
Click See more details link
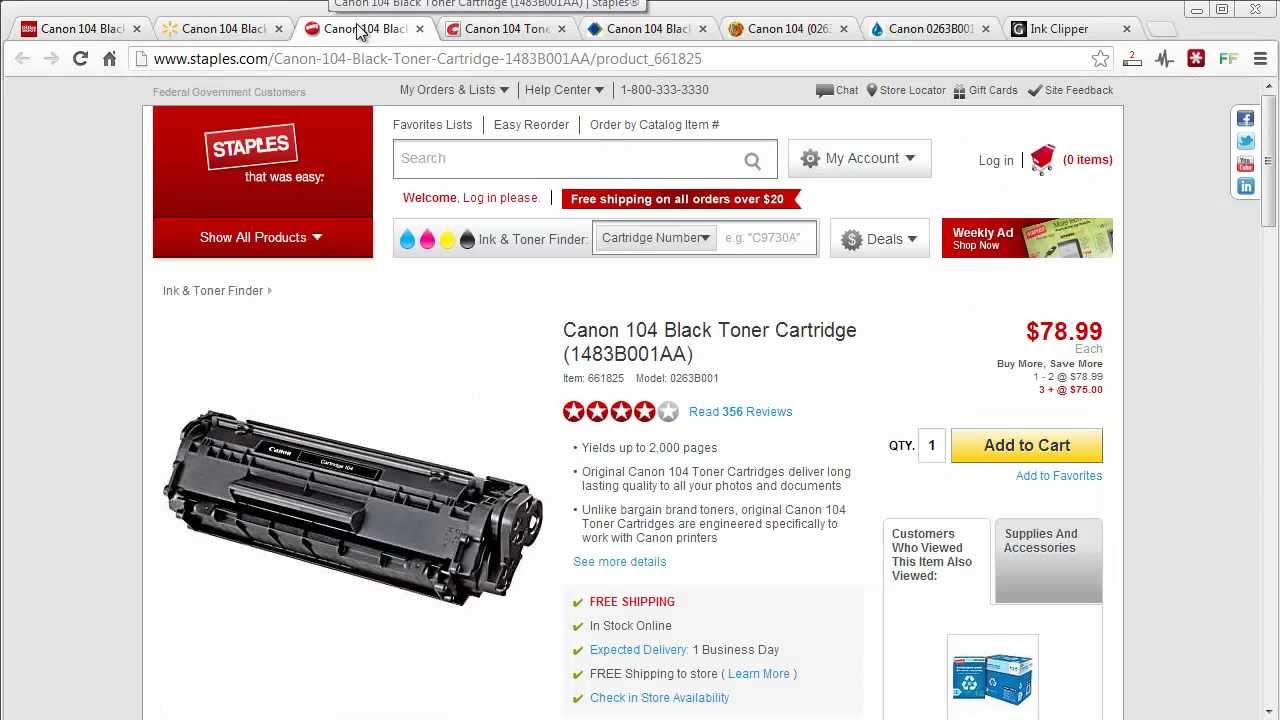tap(620, 562)
